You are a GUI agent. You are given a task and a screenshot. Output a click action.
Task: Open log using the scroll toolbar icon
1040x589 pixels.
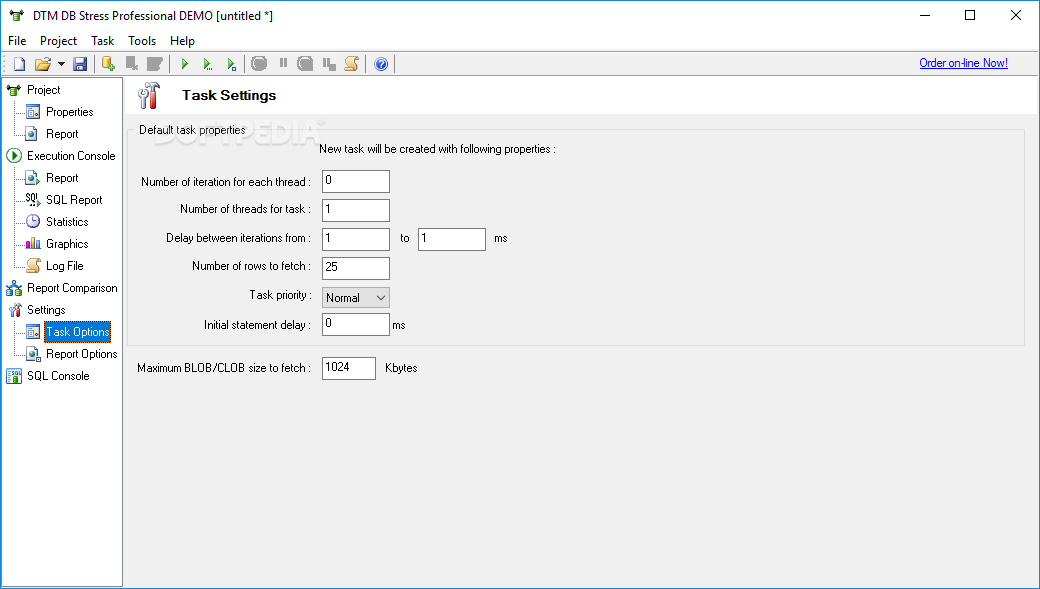[x=352, y=64]
